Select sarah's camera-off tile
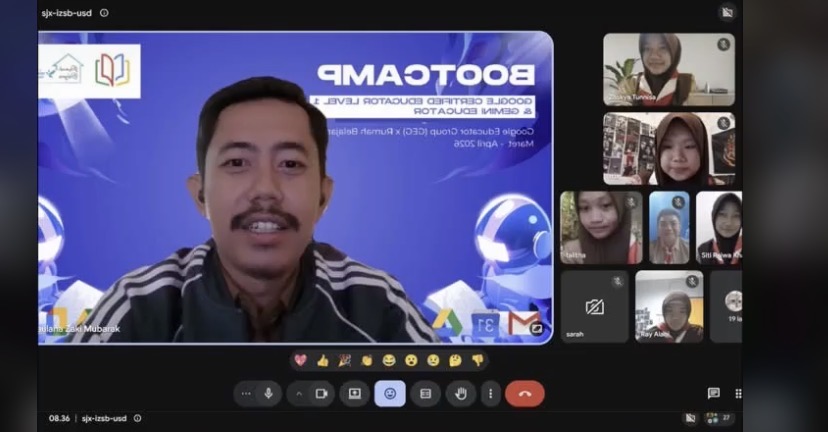828x432 pixels. pos(595,307)
